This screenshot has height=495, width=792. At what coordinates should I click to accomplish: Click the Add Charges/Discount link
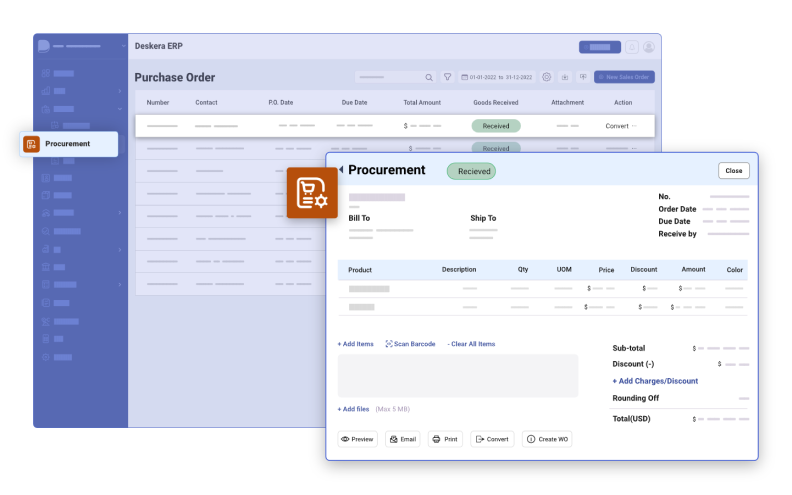click(x=655, y=381)
